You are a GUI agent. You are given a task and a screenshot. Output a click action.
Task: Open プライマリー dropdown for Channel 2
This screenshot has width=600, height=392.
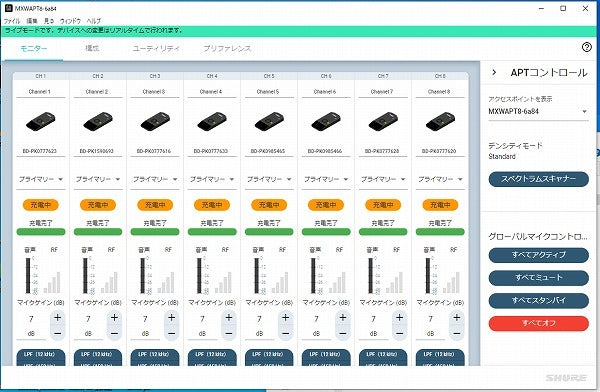point(98,179)
